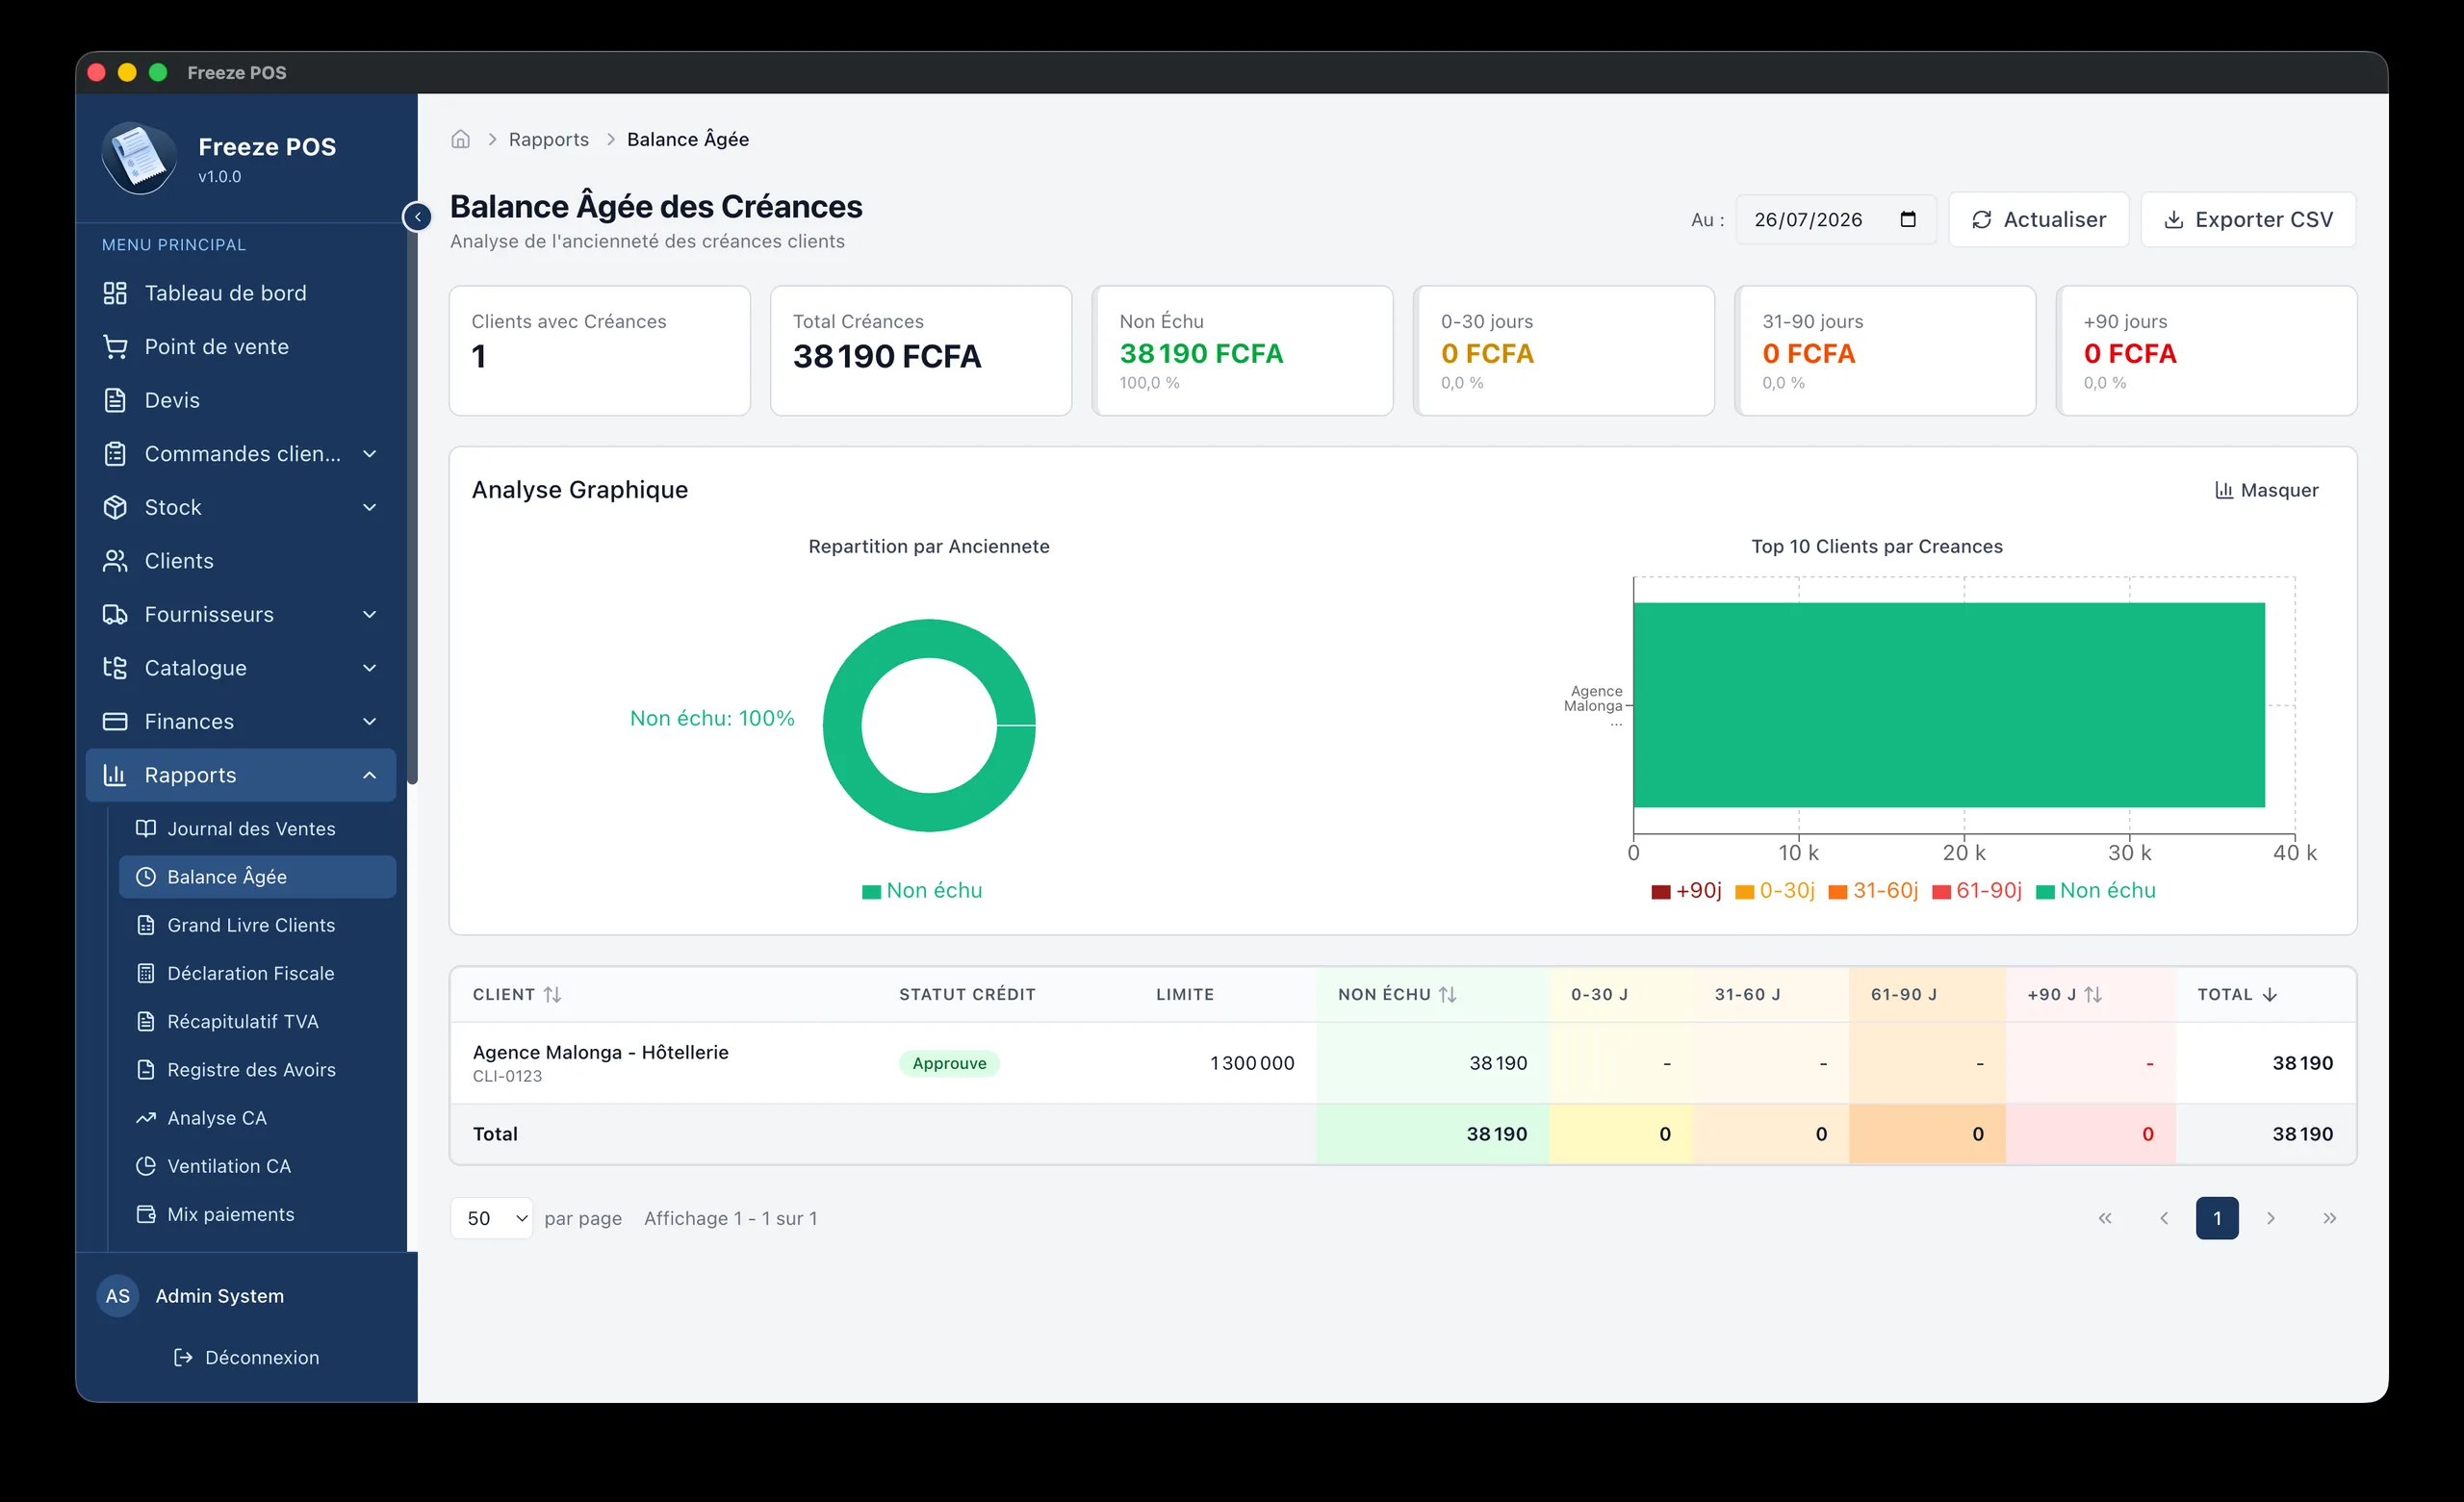
Task: Click the date input field 26/07/2026
Action: coord(1835,219)
